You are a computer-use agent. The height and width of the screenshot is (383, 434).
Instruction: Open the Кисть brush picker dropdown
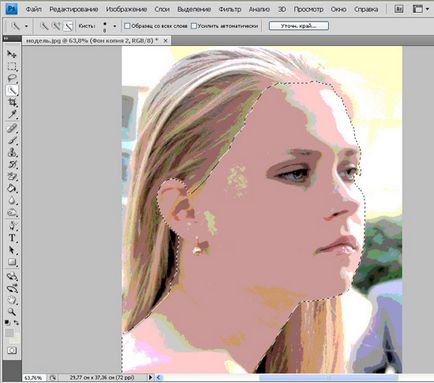click(x=115, y=26)
